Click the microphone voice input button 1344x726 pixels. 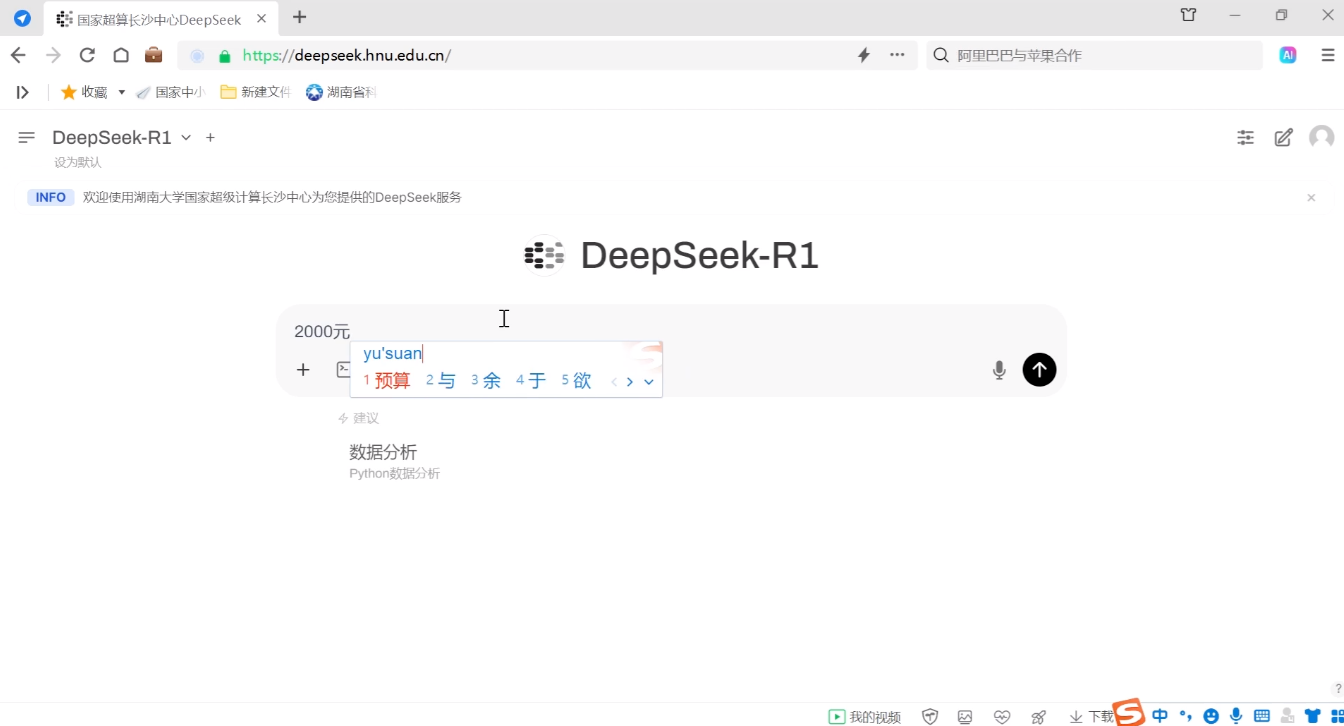pos(999,370)
